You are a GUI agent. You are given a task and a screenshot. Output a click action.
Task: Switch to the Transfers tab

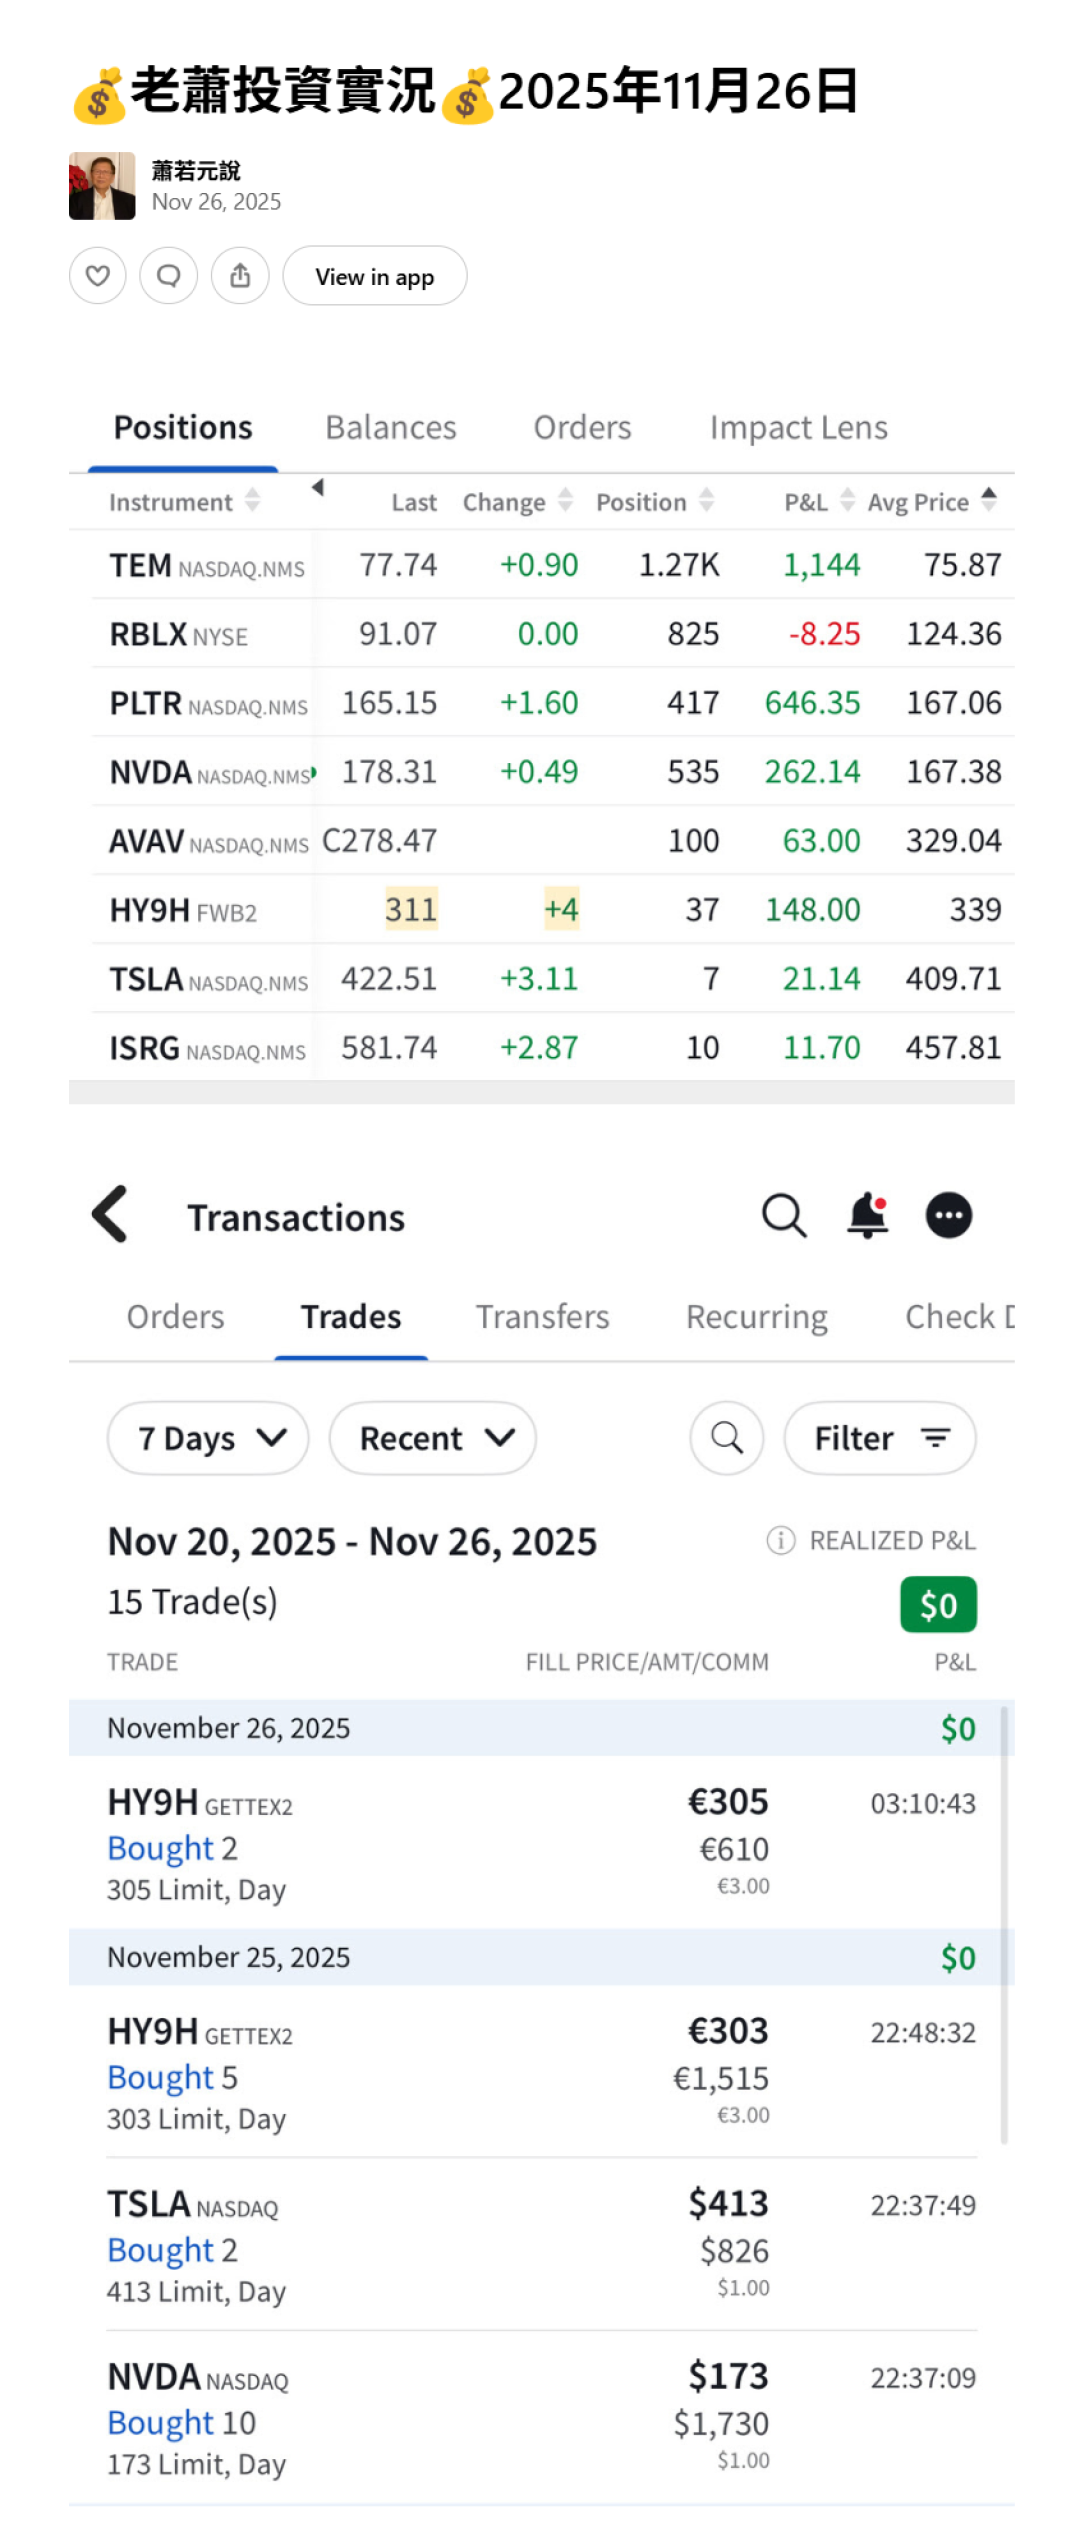pyautogui.click(x=542, y=1317)
